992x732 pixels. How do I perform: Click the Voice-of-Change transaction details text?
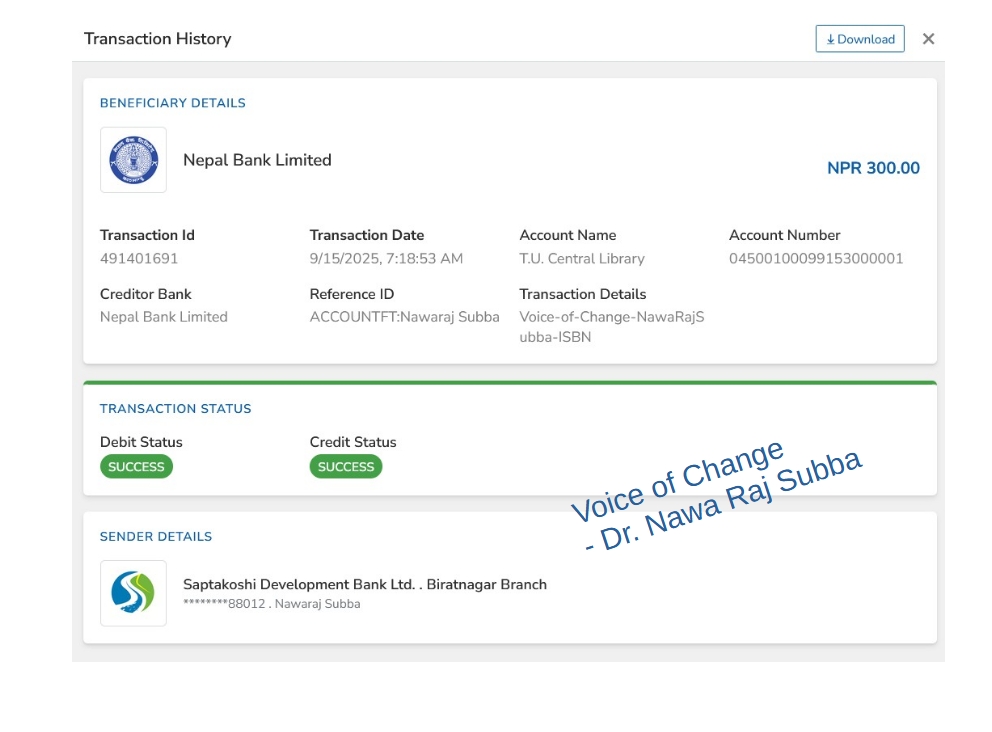[611, 327]
